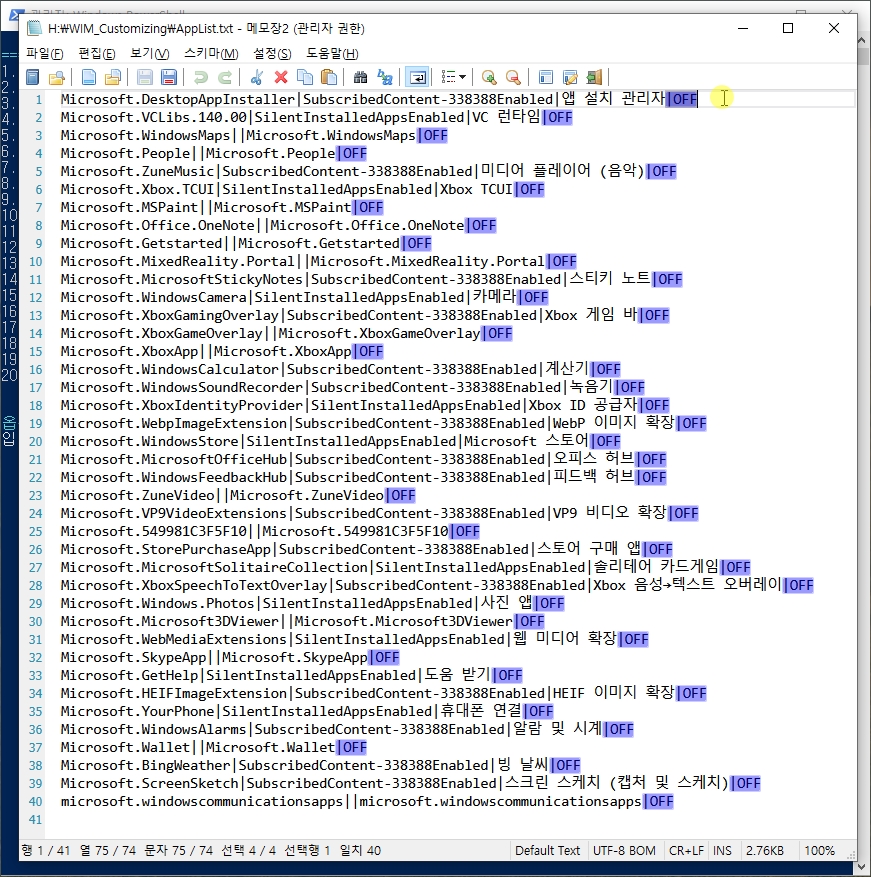Click the Default Text scheme in status bar

(547, 851)
